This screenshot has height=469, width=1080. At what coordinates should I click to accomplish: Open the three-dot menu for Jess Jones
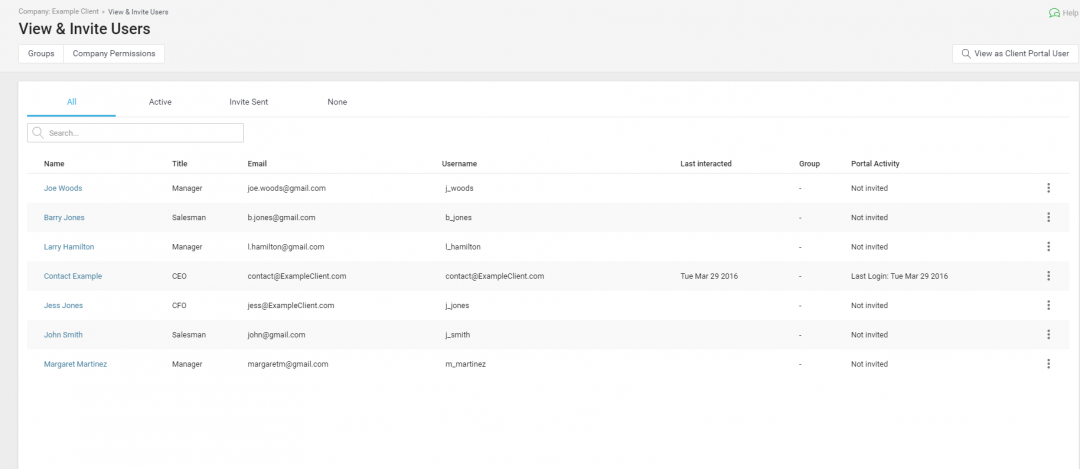[1048, 305]
